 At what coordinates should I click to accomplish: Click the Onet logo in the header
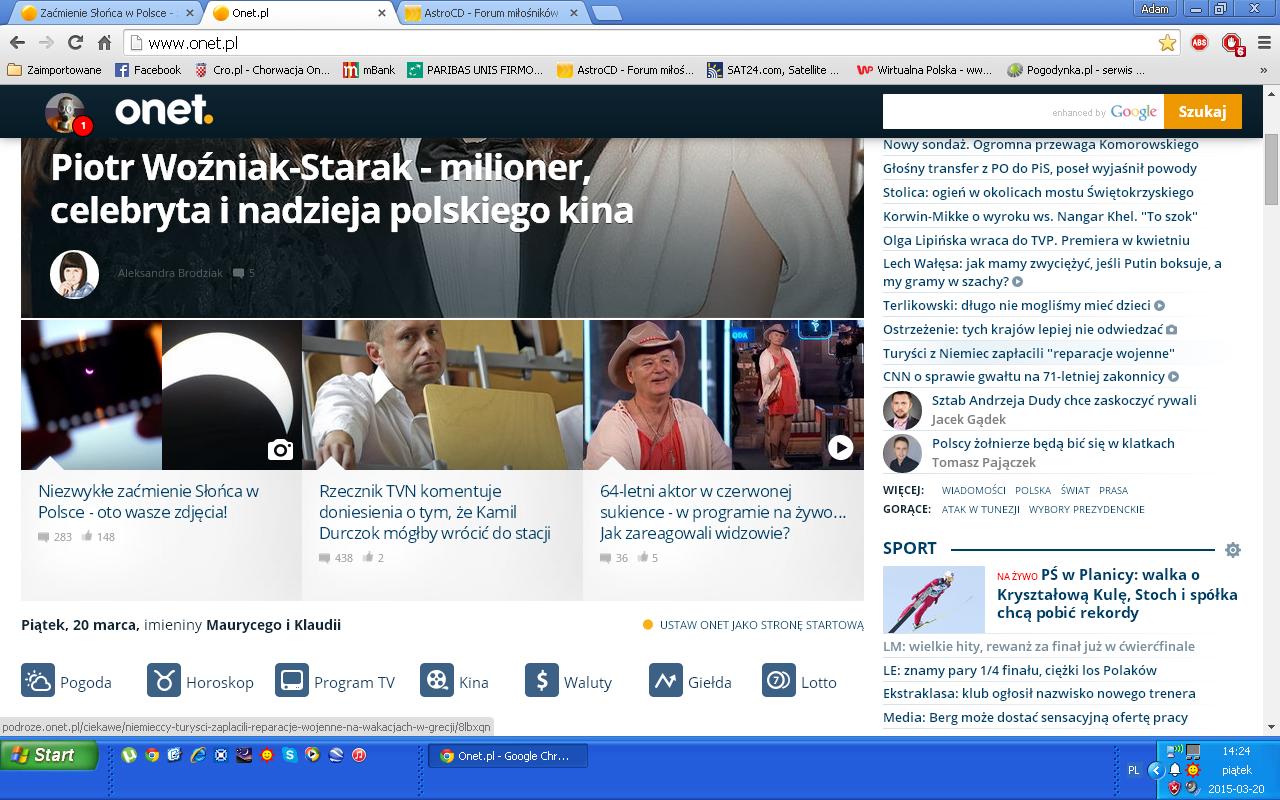point(164,111)
